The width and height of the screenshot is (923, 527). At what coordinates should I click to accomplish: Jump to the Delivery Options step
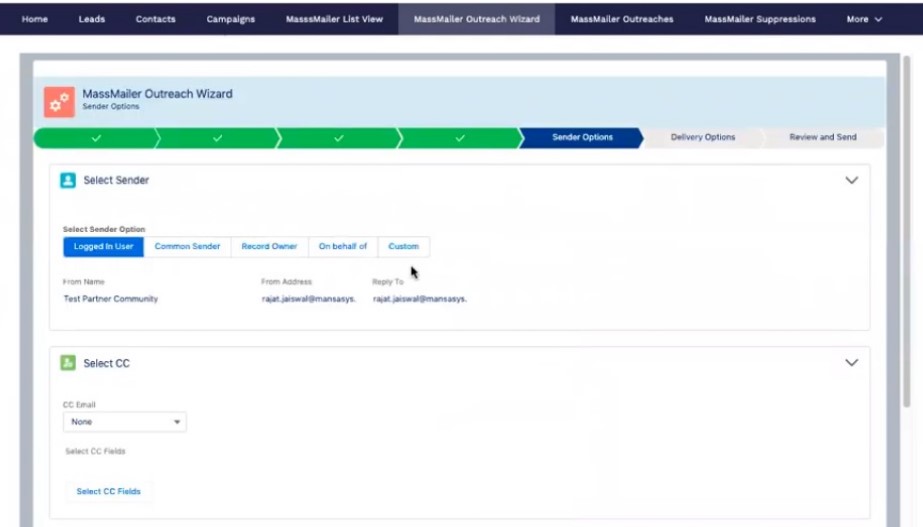702,138
